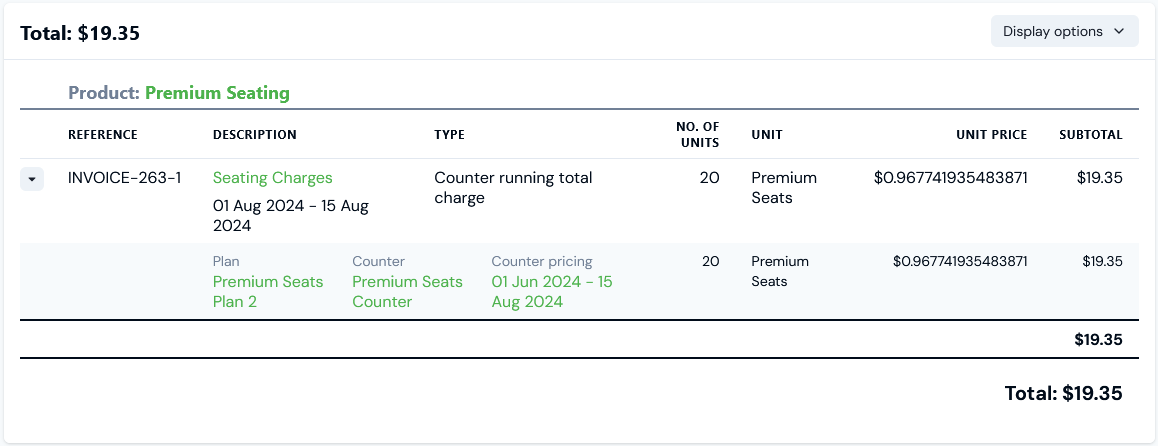Open the Display options dropdown

click(x=1064, y=31)
